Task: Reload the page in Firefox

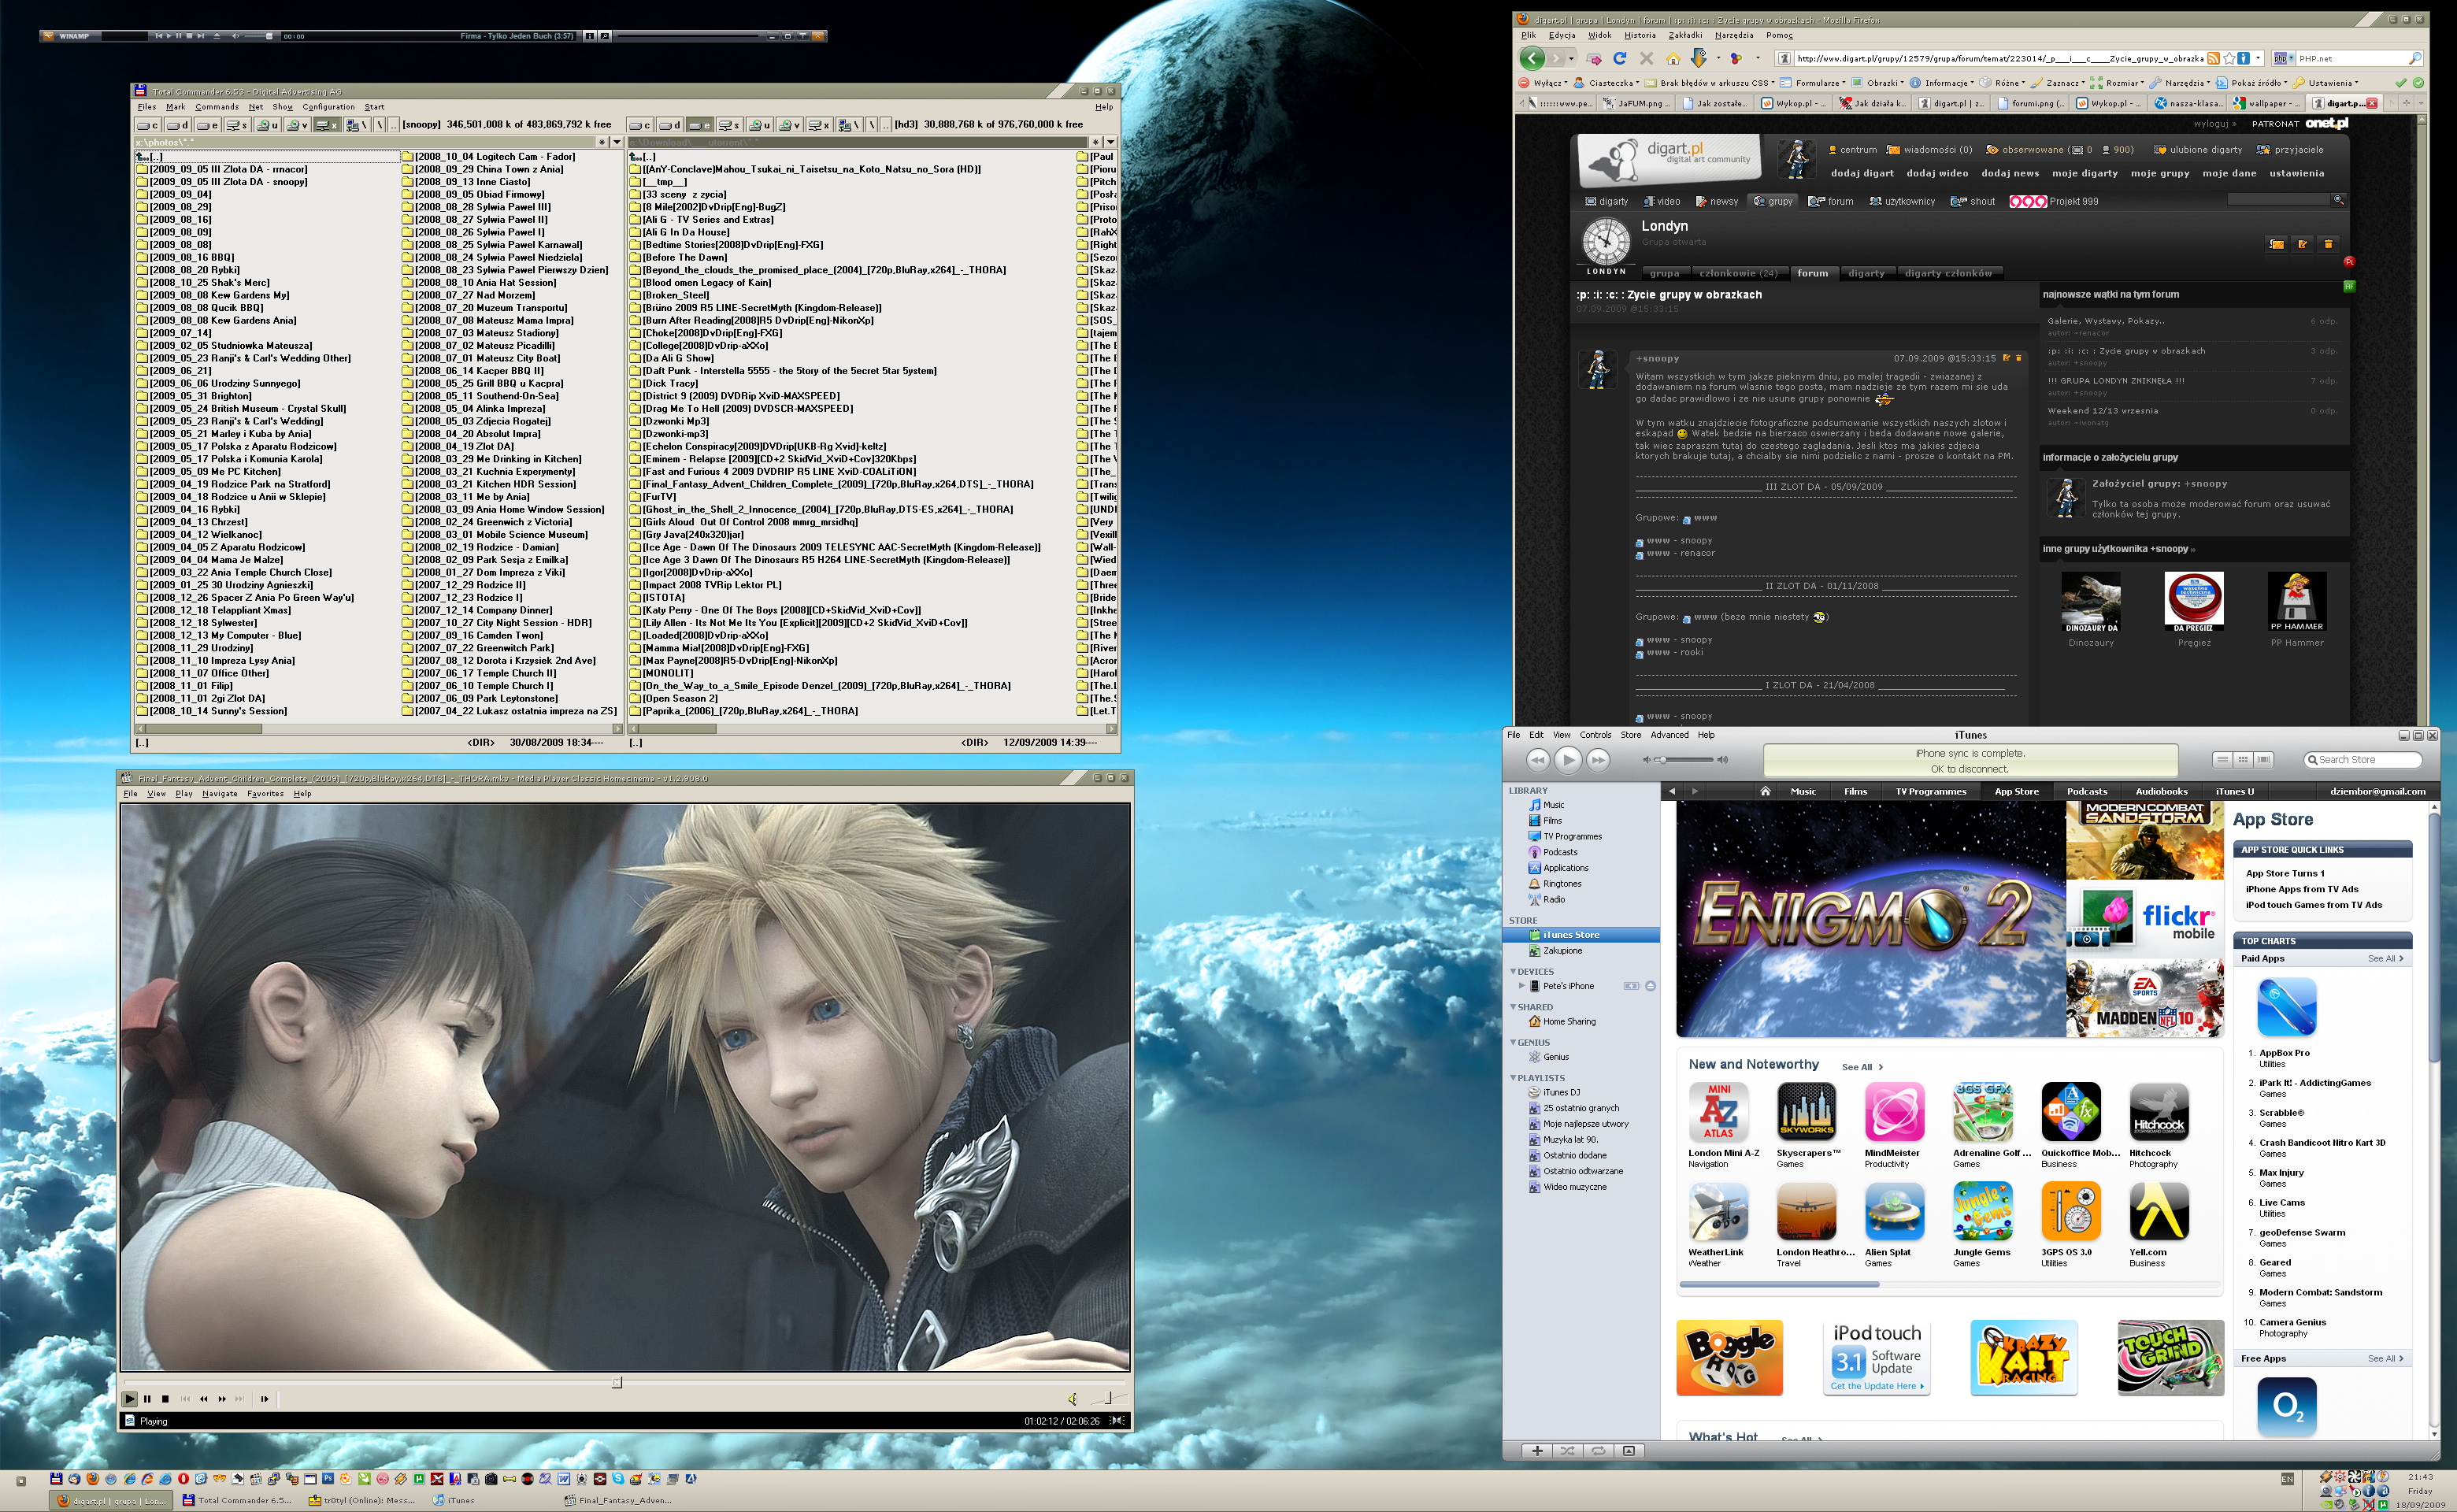Action: 1620,58
